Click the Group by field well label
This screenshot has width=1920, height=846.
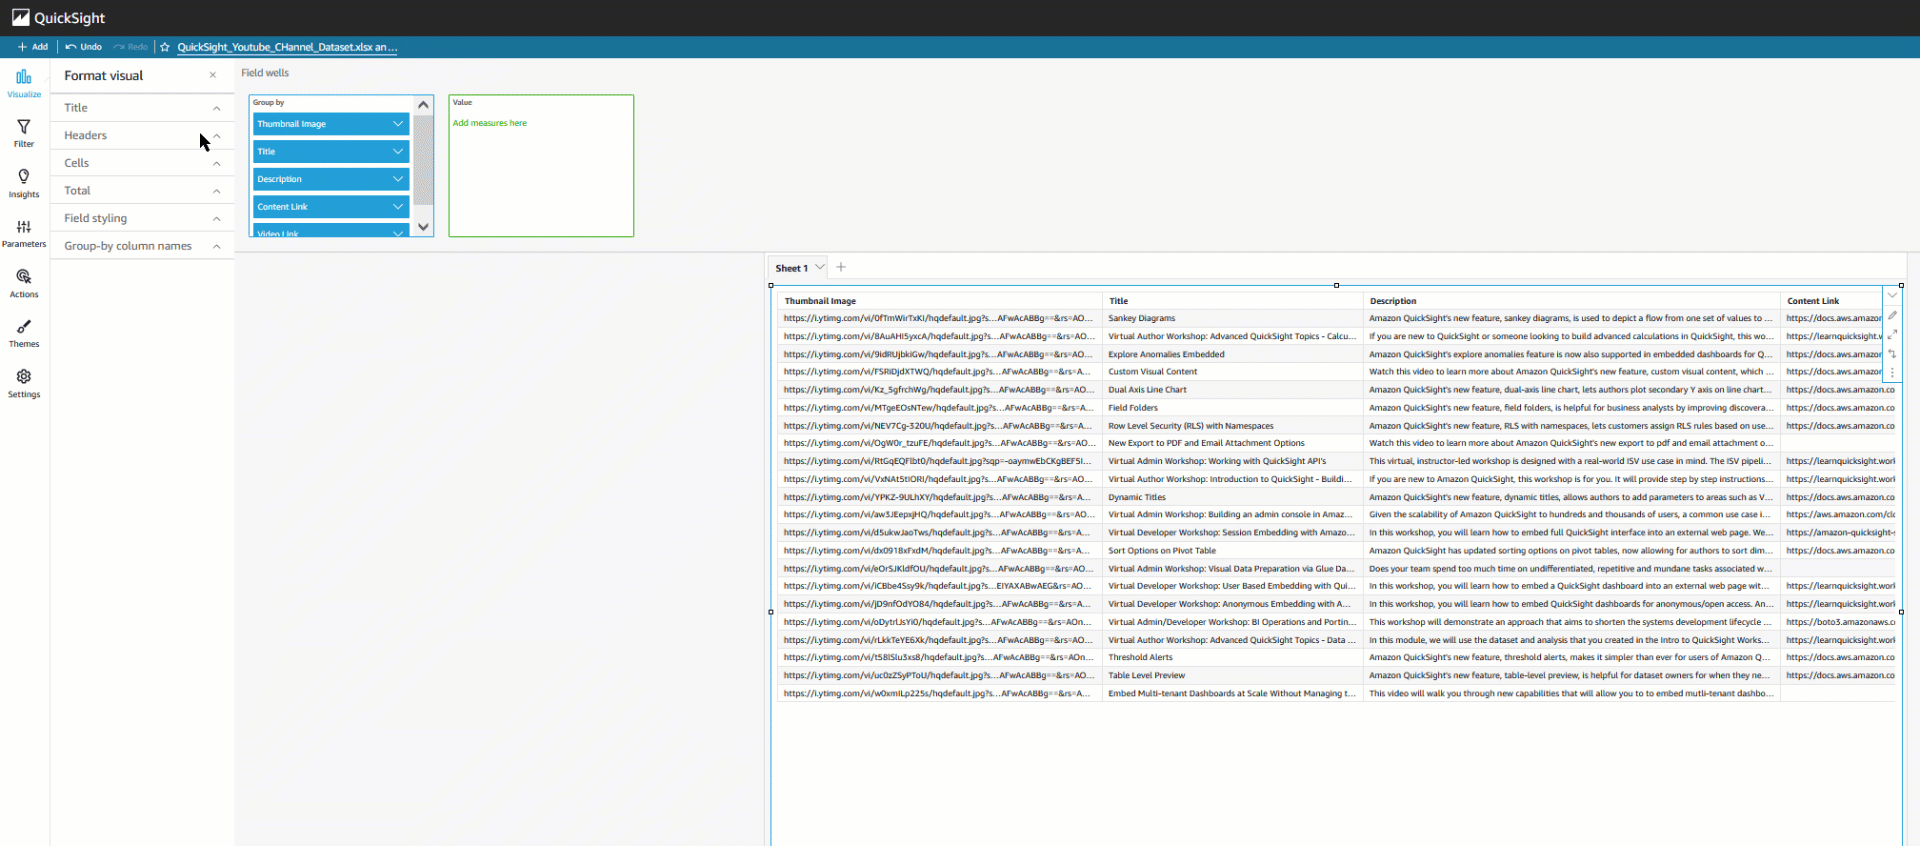pos(268,102)
